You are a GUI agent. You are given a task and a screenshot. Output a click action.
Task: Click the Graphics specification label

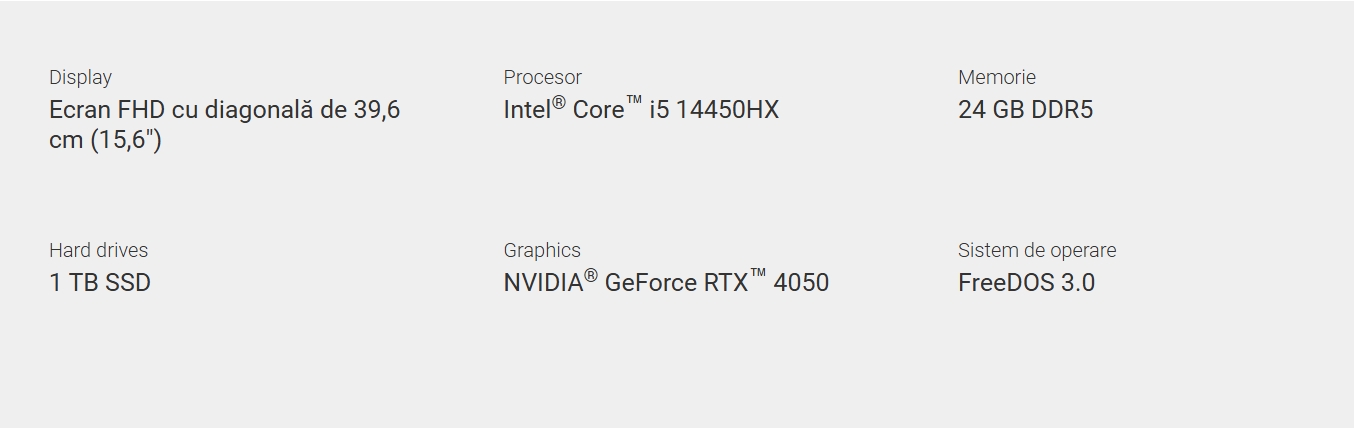pos(542,250)
